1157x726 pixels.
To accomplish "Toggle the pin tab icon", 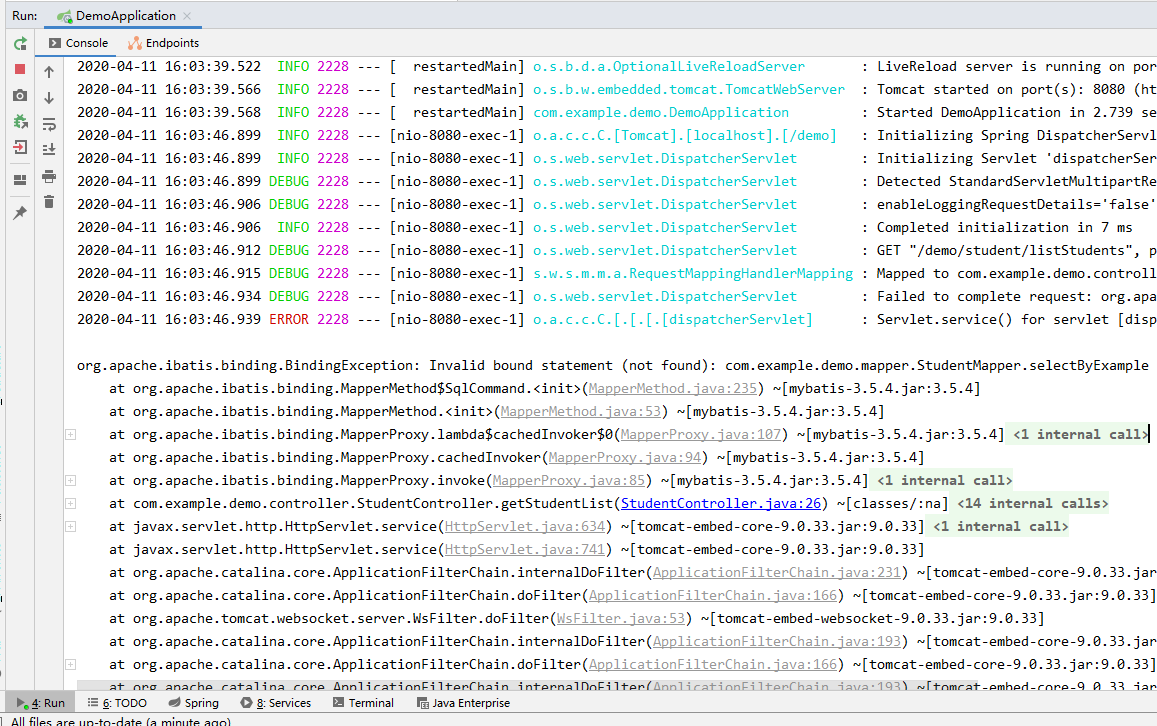I will (x=20, y=213).
